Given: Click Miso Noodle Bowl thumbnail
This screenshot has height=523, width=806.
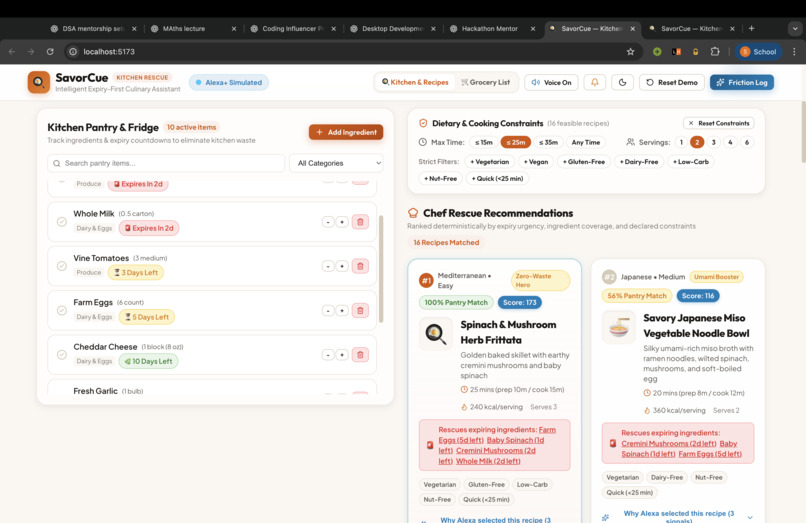Looking at the screenshot, I should point(618,327).
